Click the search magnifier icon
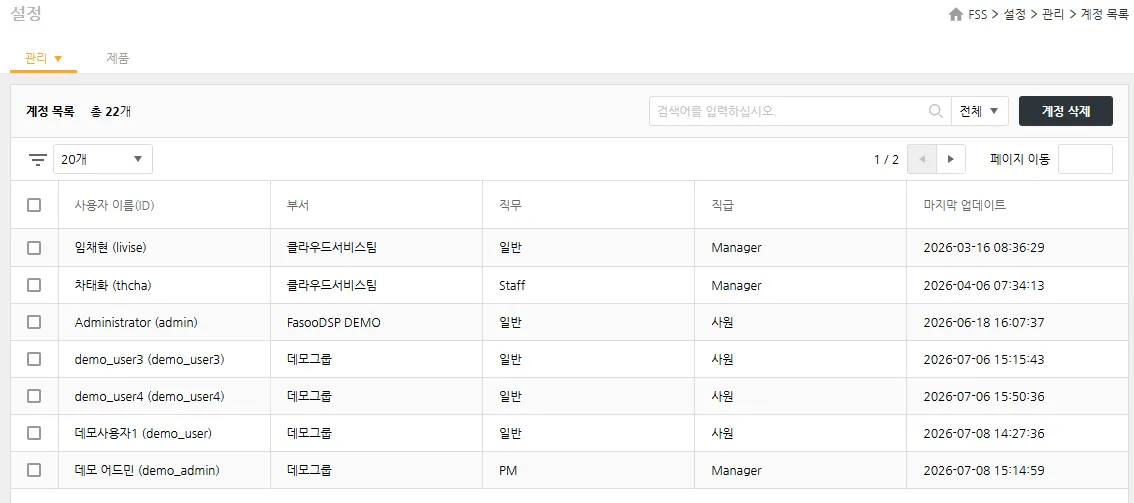1134x503 pixels. point(935,111)
